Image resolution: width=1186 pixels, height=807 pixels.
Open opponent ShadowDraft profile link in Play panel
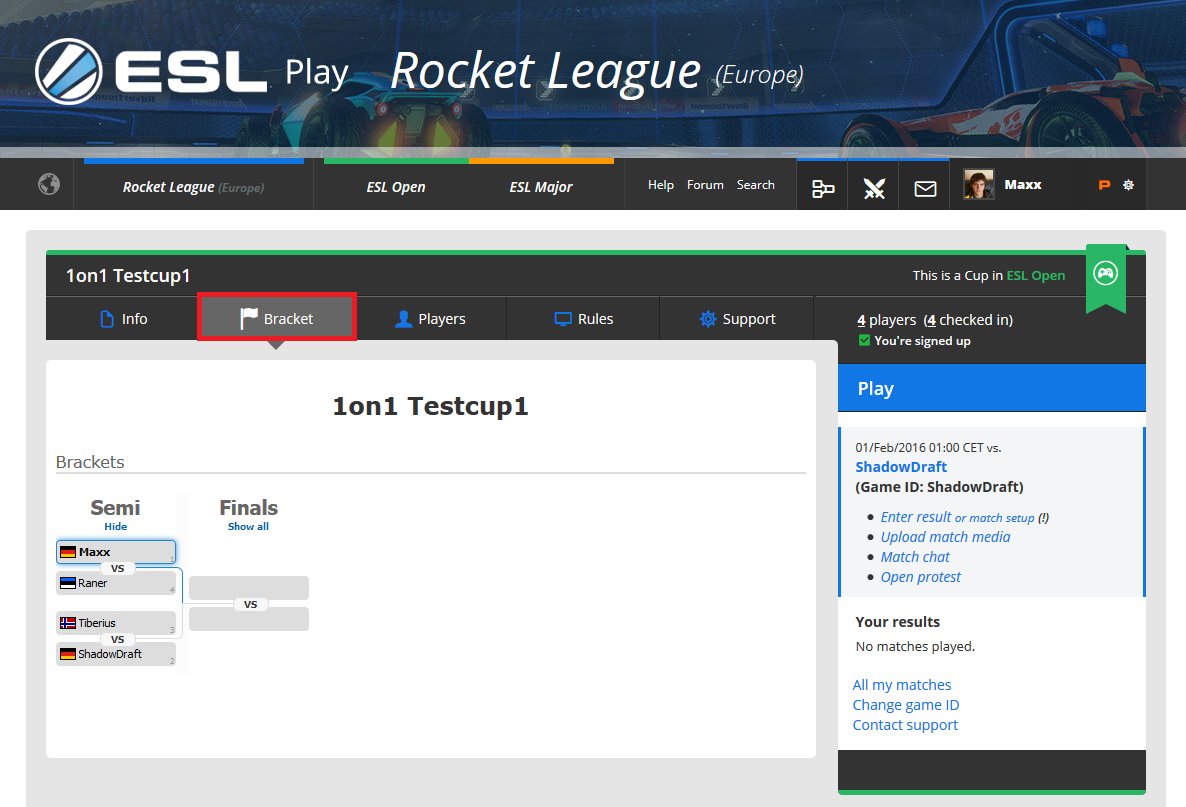[901, 467]
